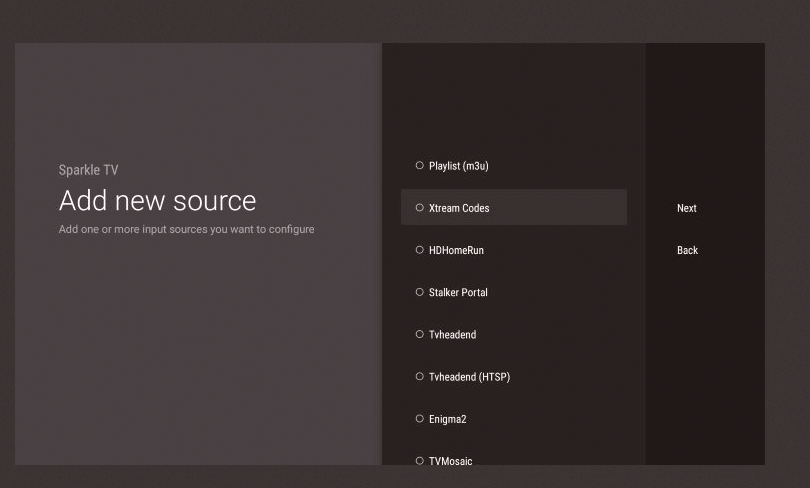Pick the TVMosaic radio button
This screenshot has width=810, height=488.
(x=420, y=460)
